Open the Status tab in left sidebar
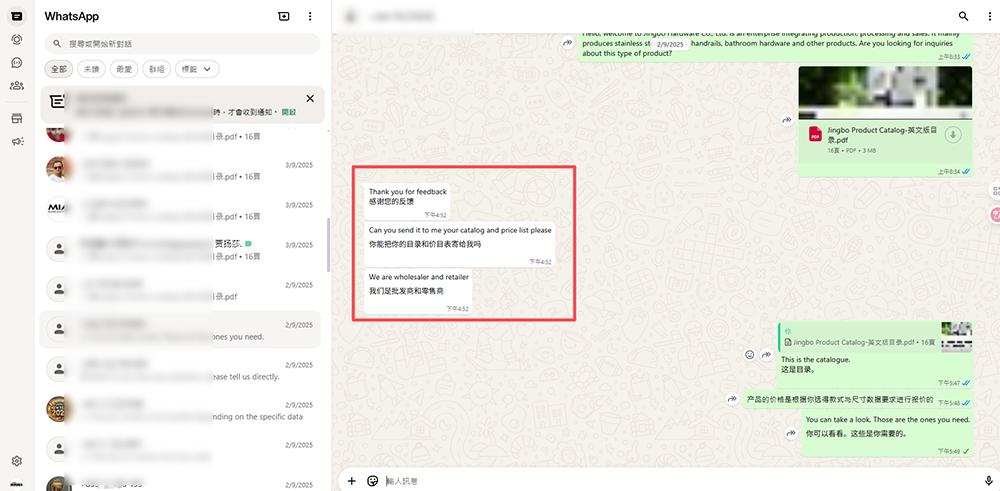The image size is (1000, 491). coord(17,39)
